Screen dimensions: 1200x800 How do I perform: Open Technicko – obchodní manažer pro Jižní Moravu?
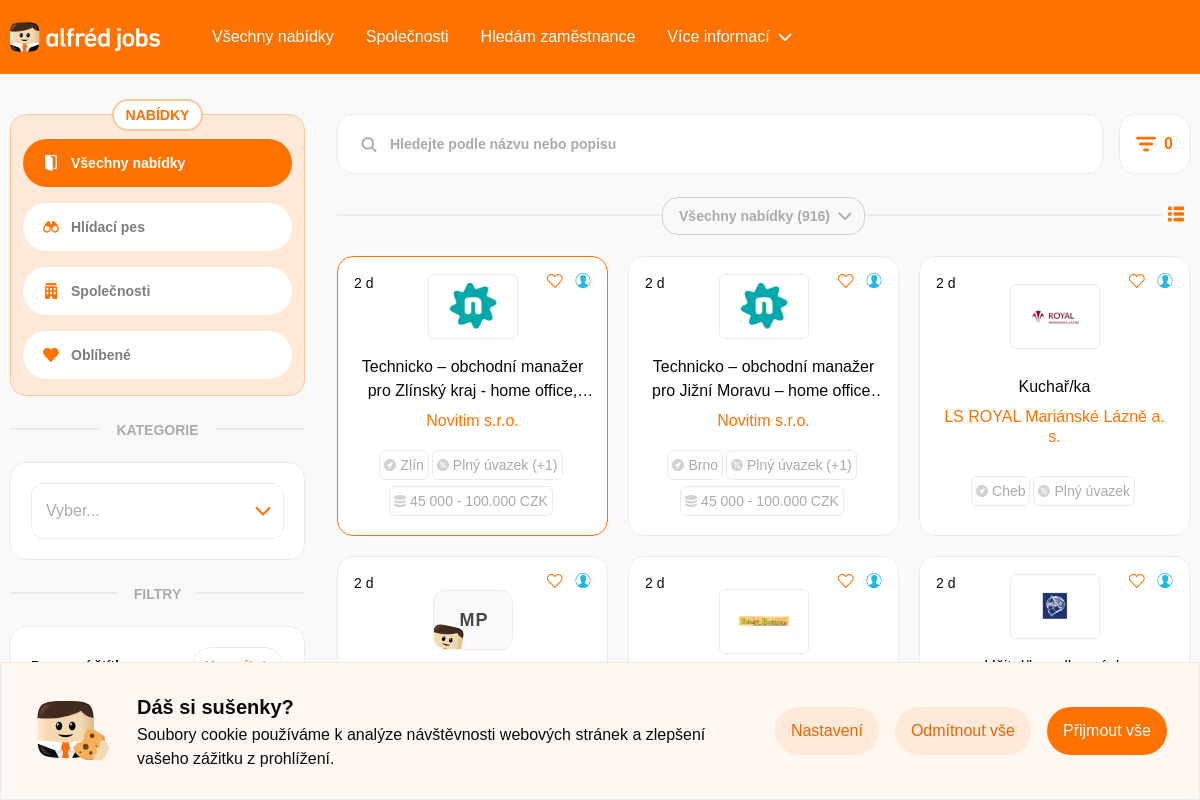point(764,379)
